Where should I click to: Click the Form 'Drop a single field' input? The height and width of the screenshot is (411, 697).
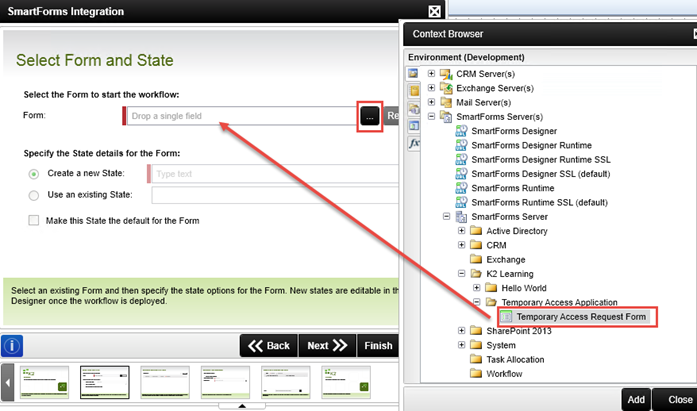[241, 116]
